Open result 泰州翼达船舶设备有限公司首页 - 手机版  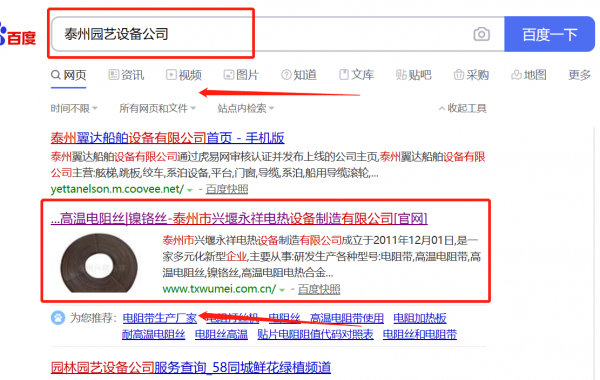[x=168, y=138]
